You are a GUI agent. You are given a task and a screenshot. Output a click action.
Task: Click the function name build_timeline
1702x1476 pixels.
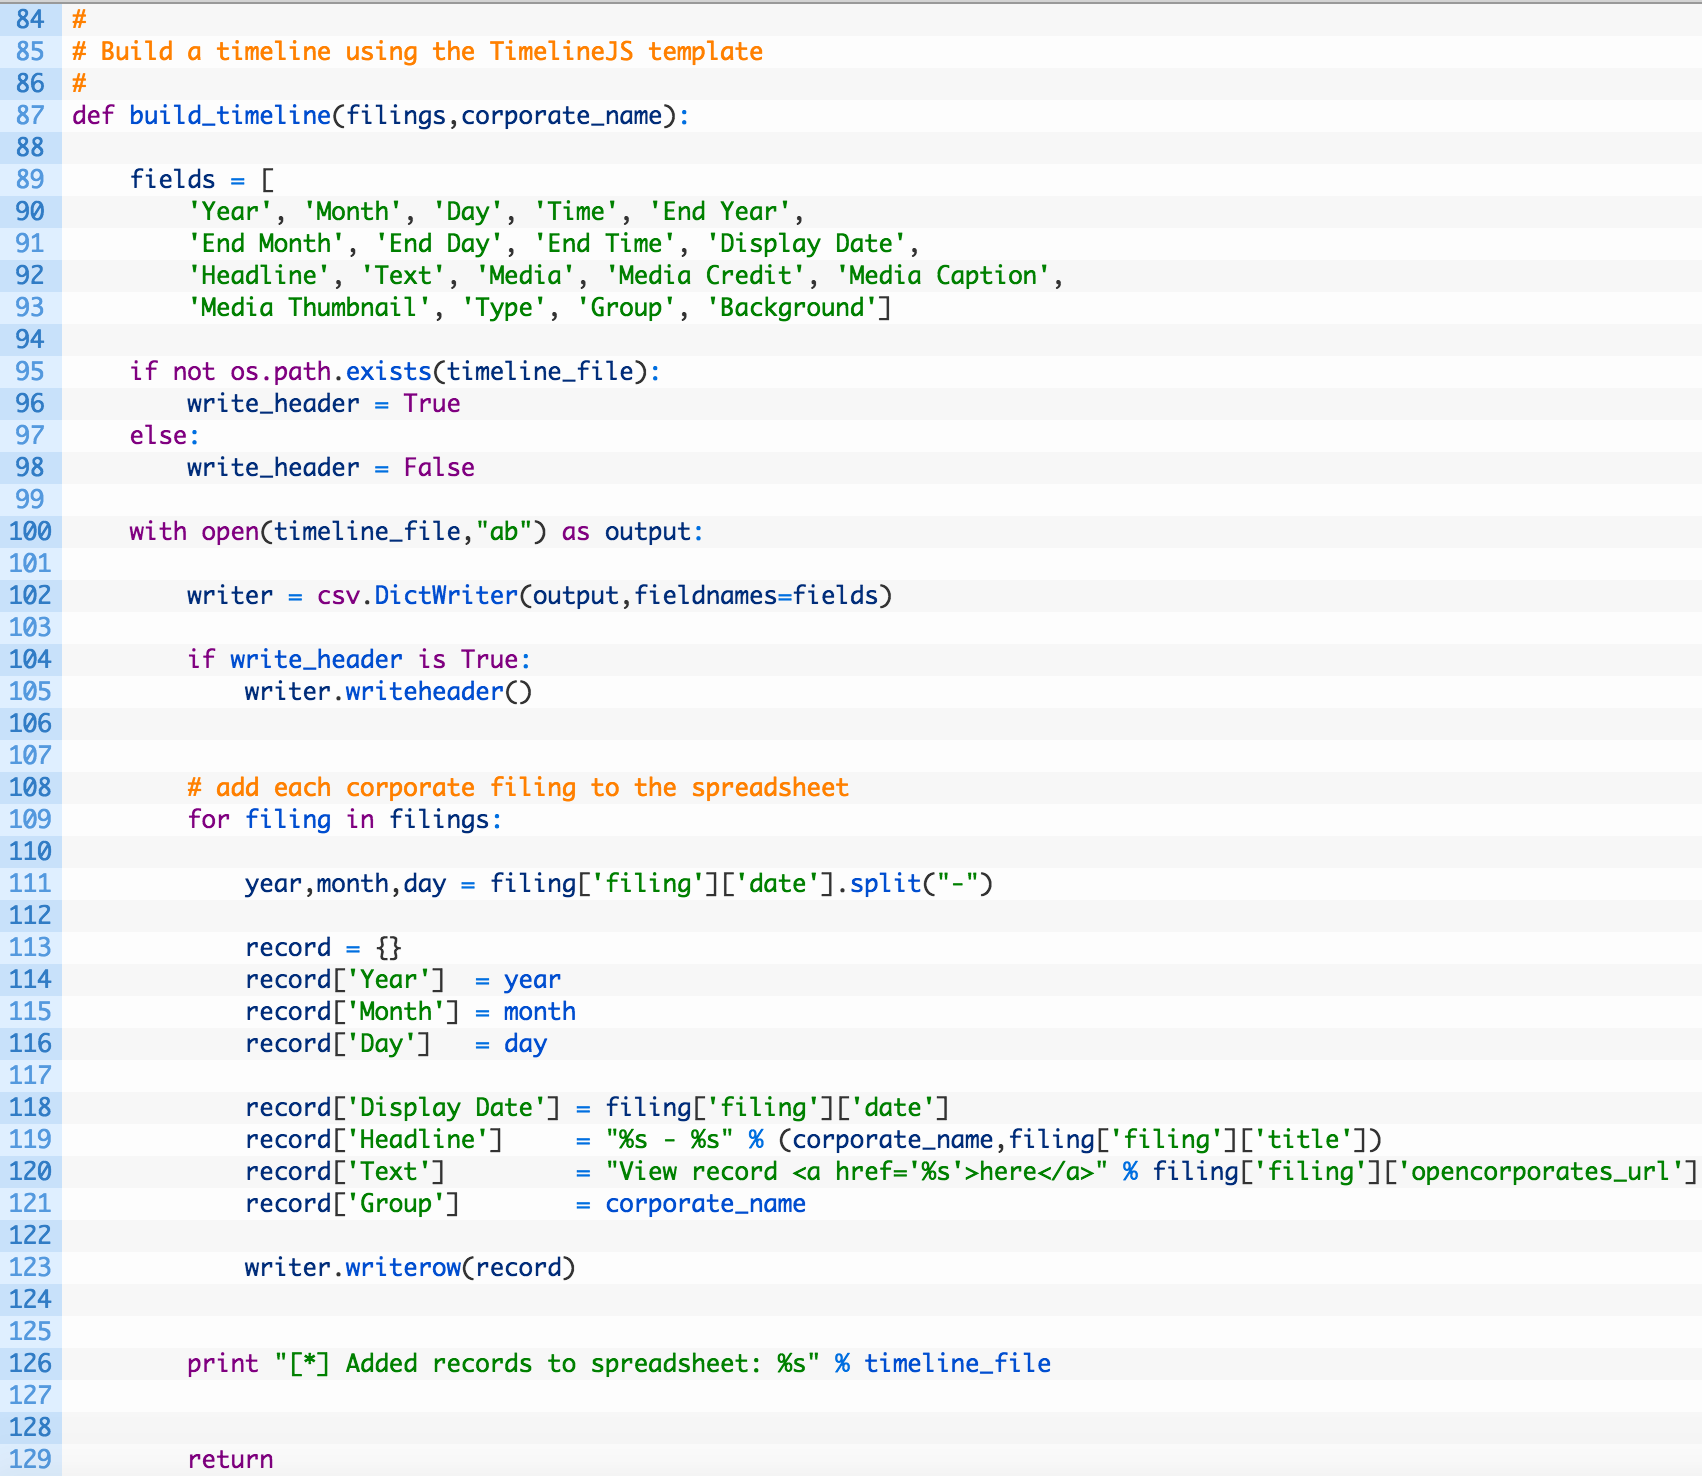coord(230,116)
